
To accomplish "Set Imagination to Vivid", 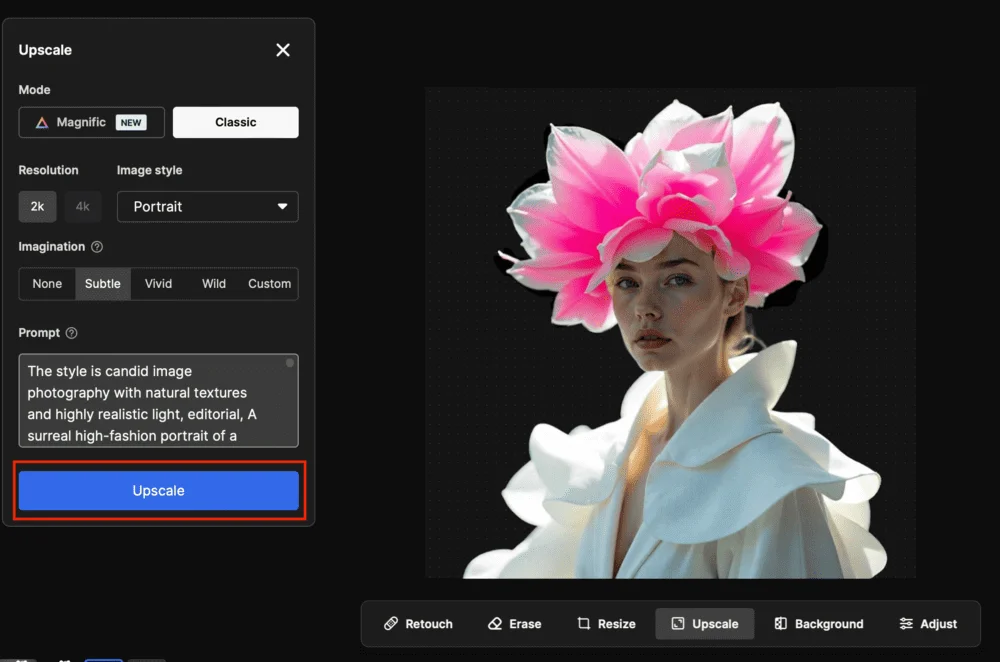I will tap(158, 284).
